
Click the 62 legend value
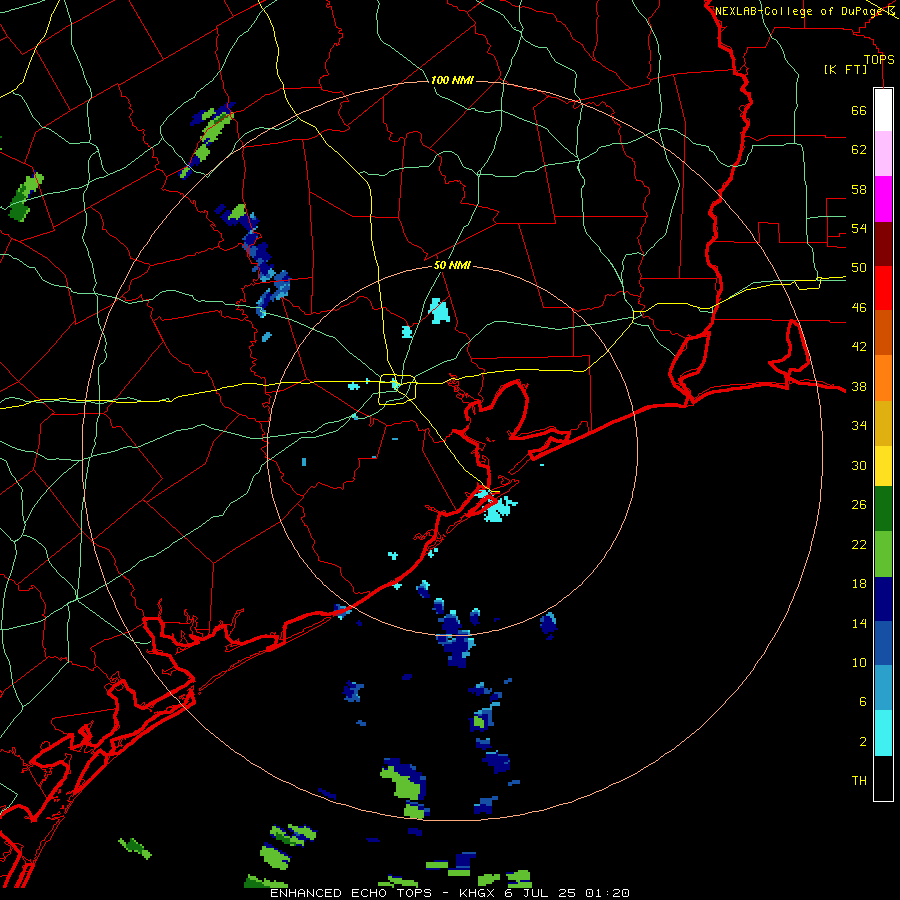pyautogui.click(x=859, y=150)
